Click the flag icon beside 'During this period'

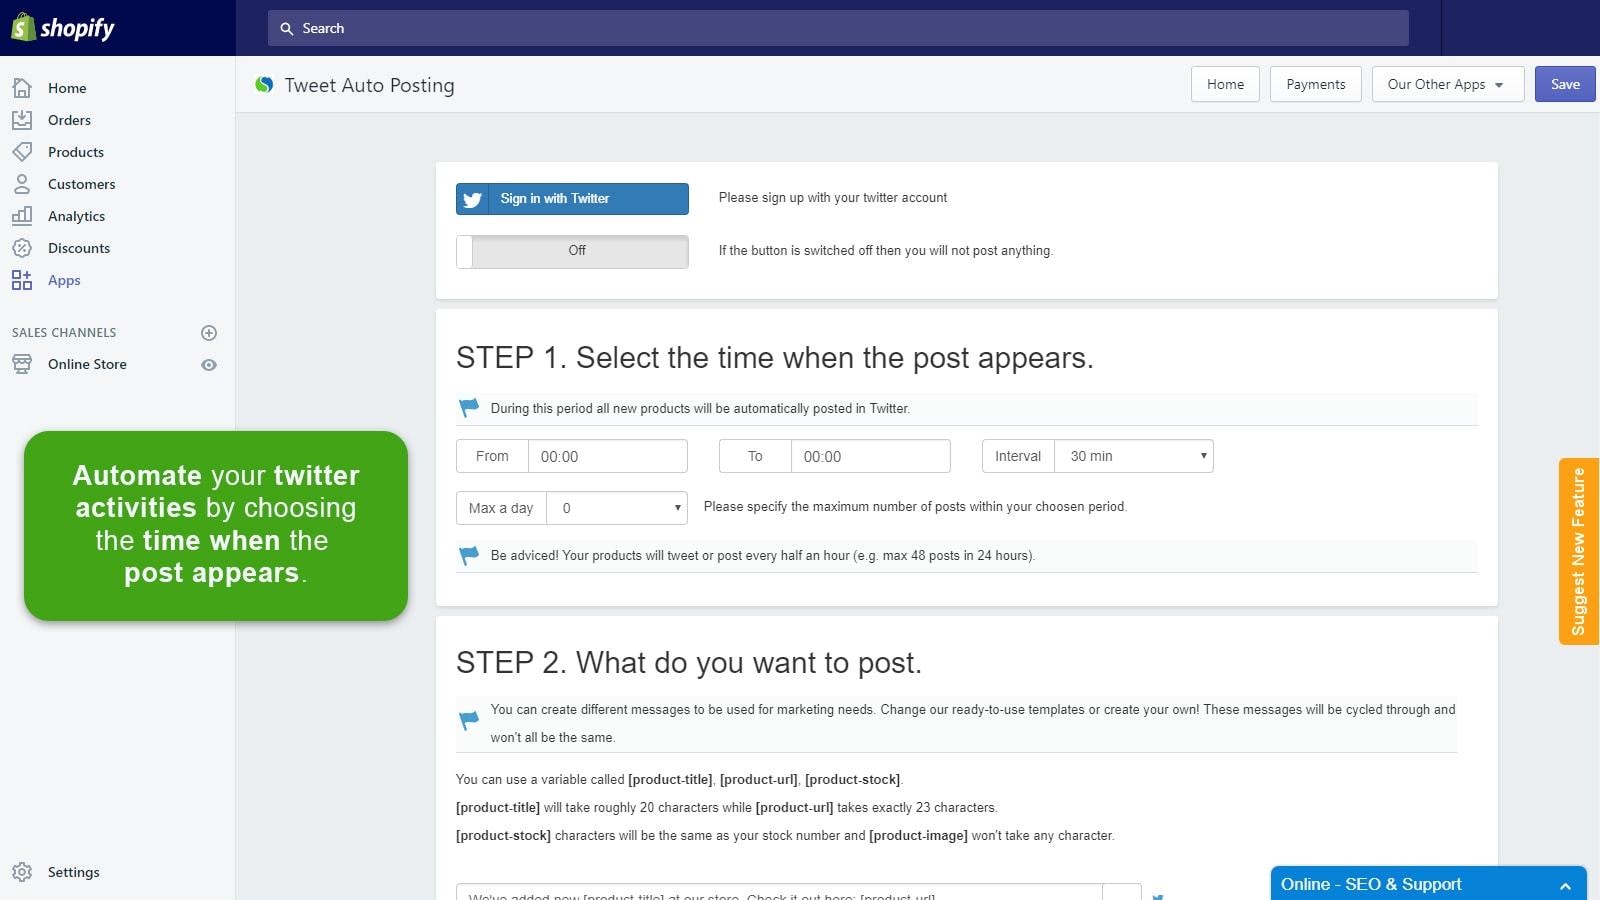469,408
